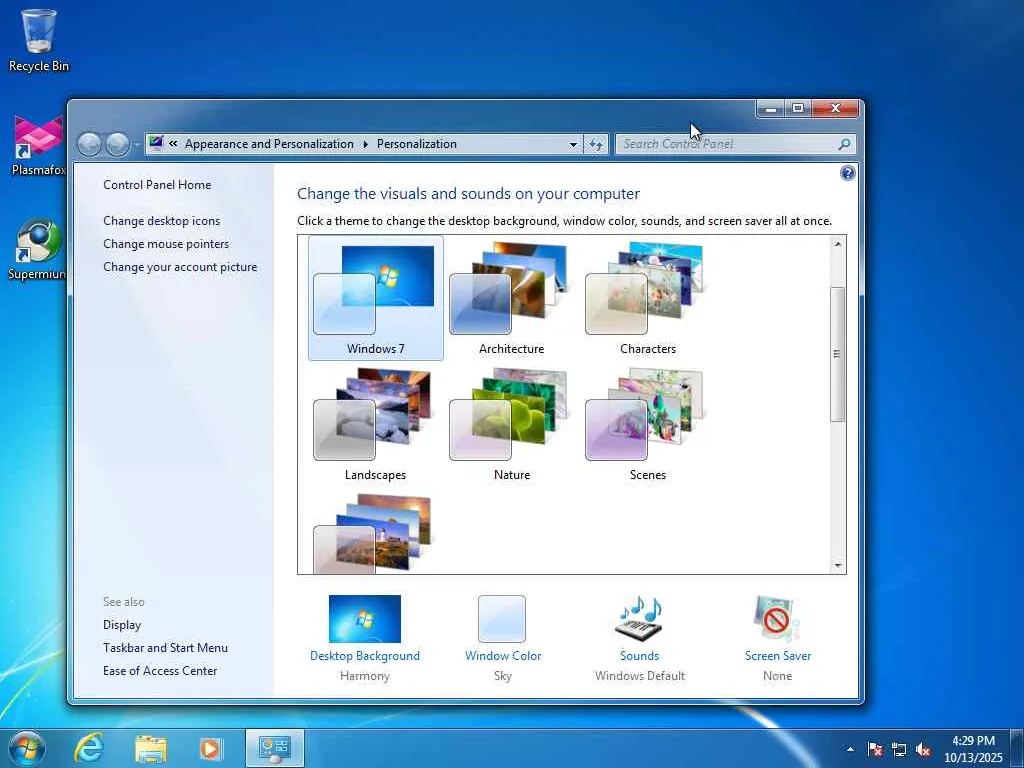The image size is (1024, 768).
Task: Click the network tray icon
Action: [899, 749]
